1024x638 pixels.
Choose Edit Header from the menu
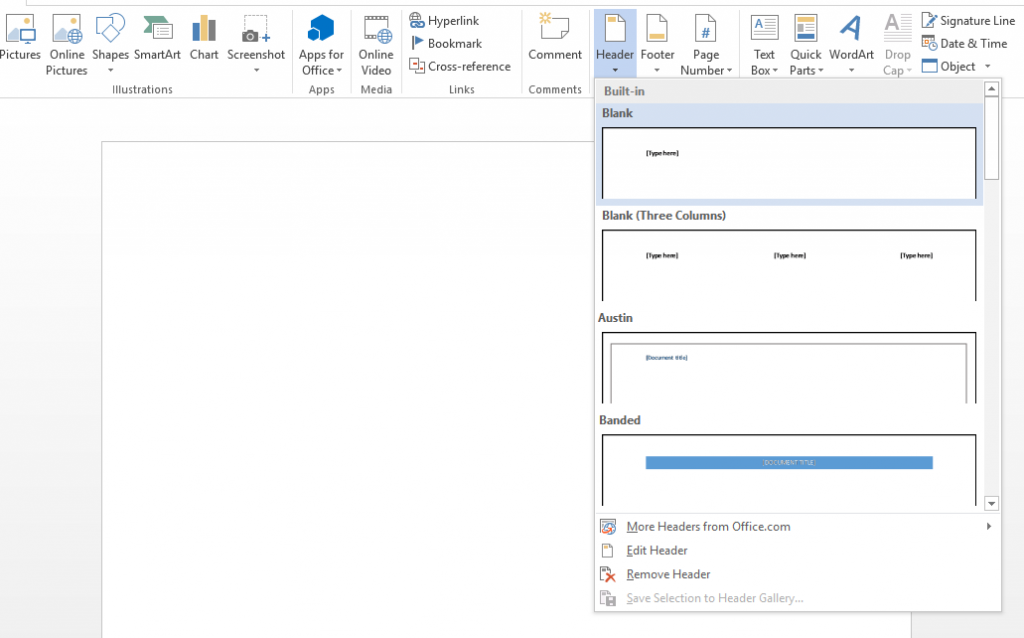click(x=657, y=550)
